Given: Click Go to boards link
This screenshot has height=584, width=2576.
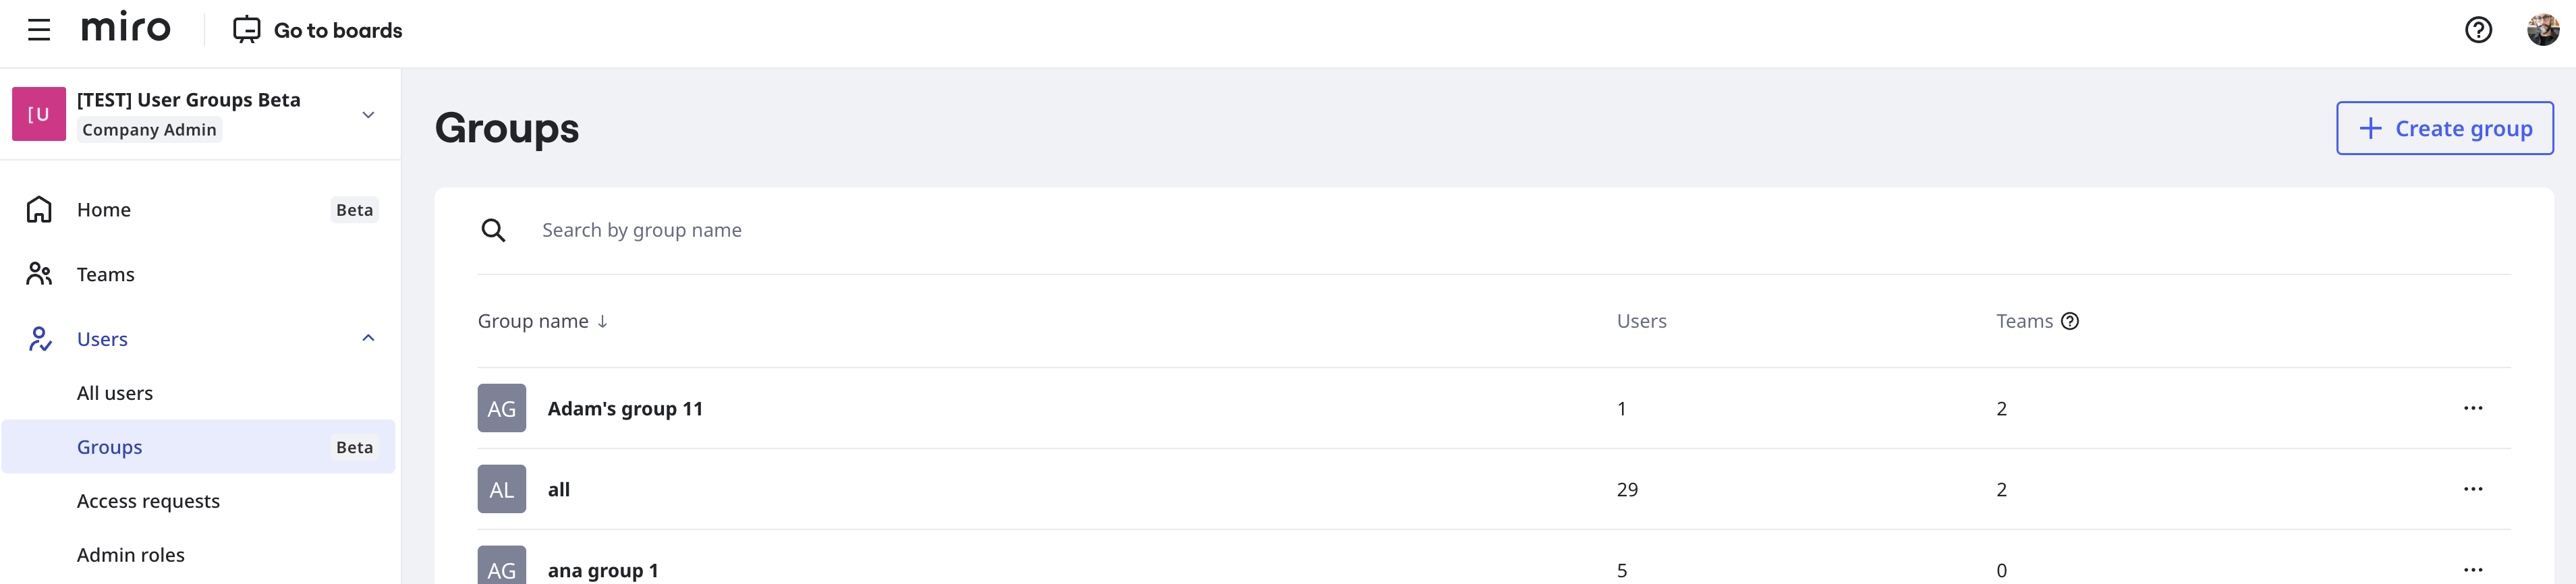Looking at the screenshot, I should pyautogui.click(x=318, y=30).
